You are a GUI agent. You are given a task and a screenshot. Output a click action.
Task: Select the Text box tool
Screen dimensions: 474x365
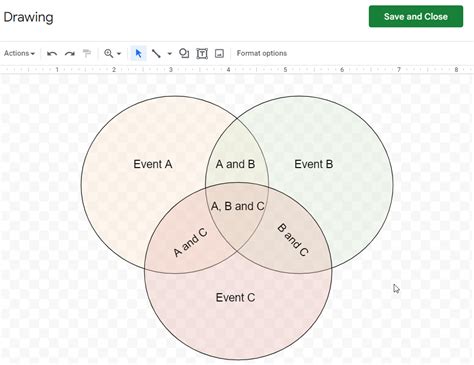click(x=202, y=53)
